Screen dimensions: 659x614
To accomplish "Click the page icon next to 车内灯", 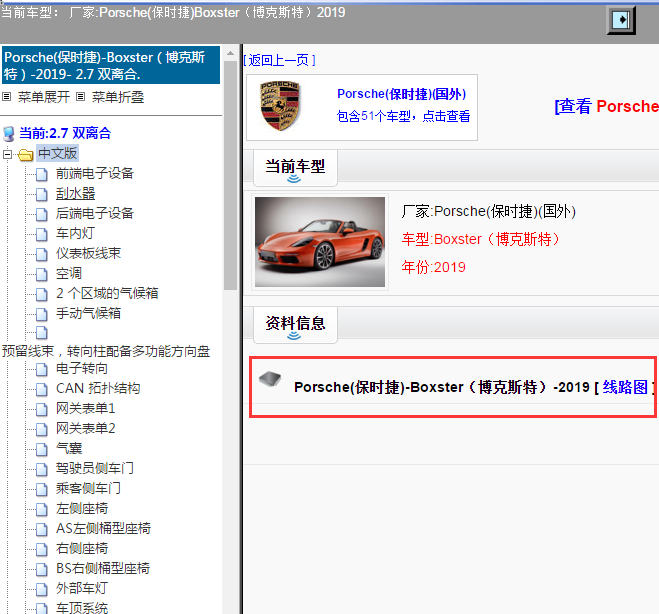I will click(x=42, y=234).
